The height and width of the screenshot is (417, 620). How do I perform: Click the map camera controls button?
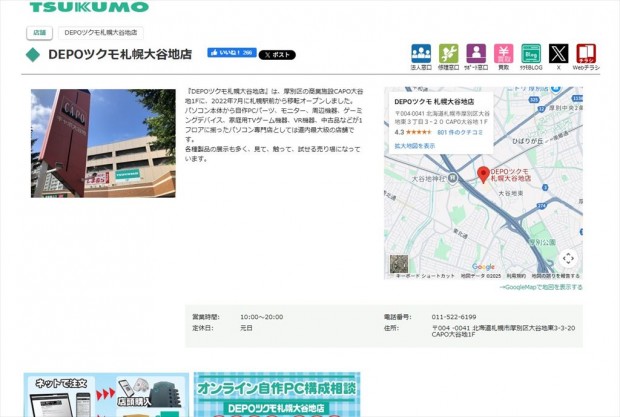[x=568, y=259]
